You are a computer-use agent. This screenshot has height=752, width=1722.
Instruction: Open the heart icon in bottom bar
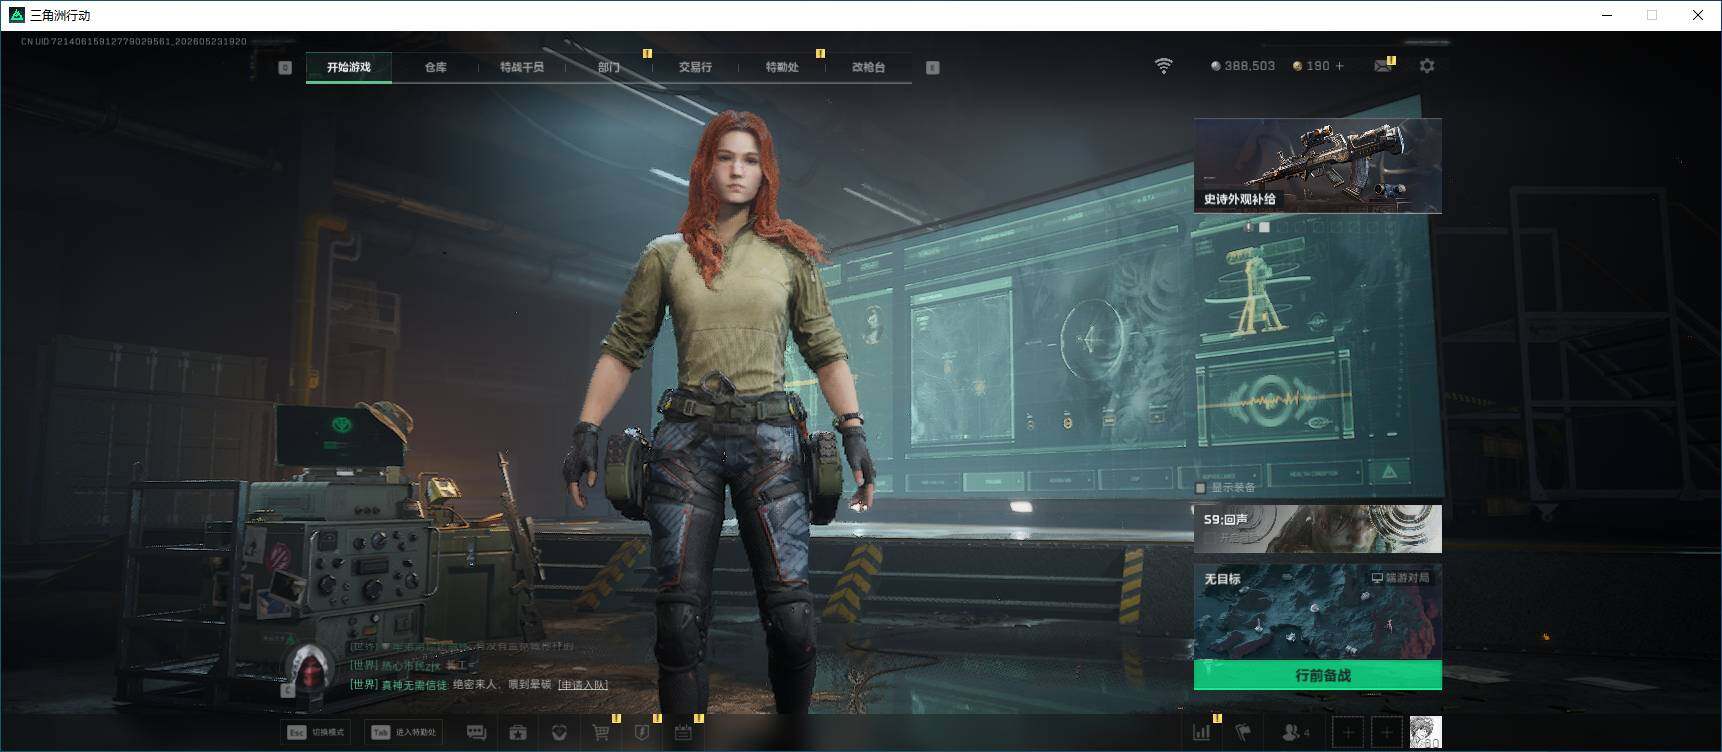[x=559, y=733]
